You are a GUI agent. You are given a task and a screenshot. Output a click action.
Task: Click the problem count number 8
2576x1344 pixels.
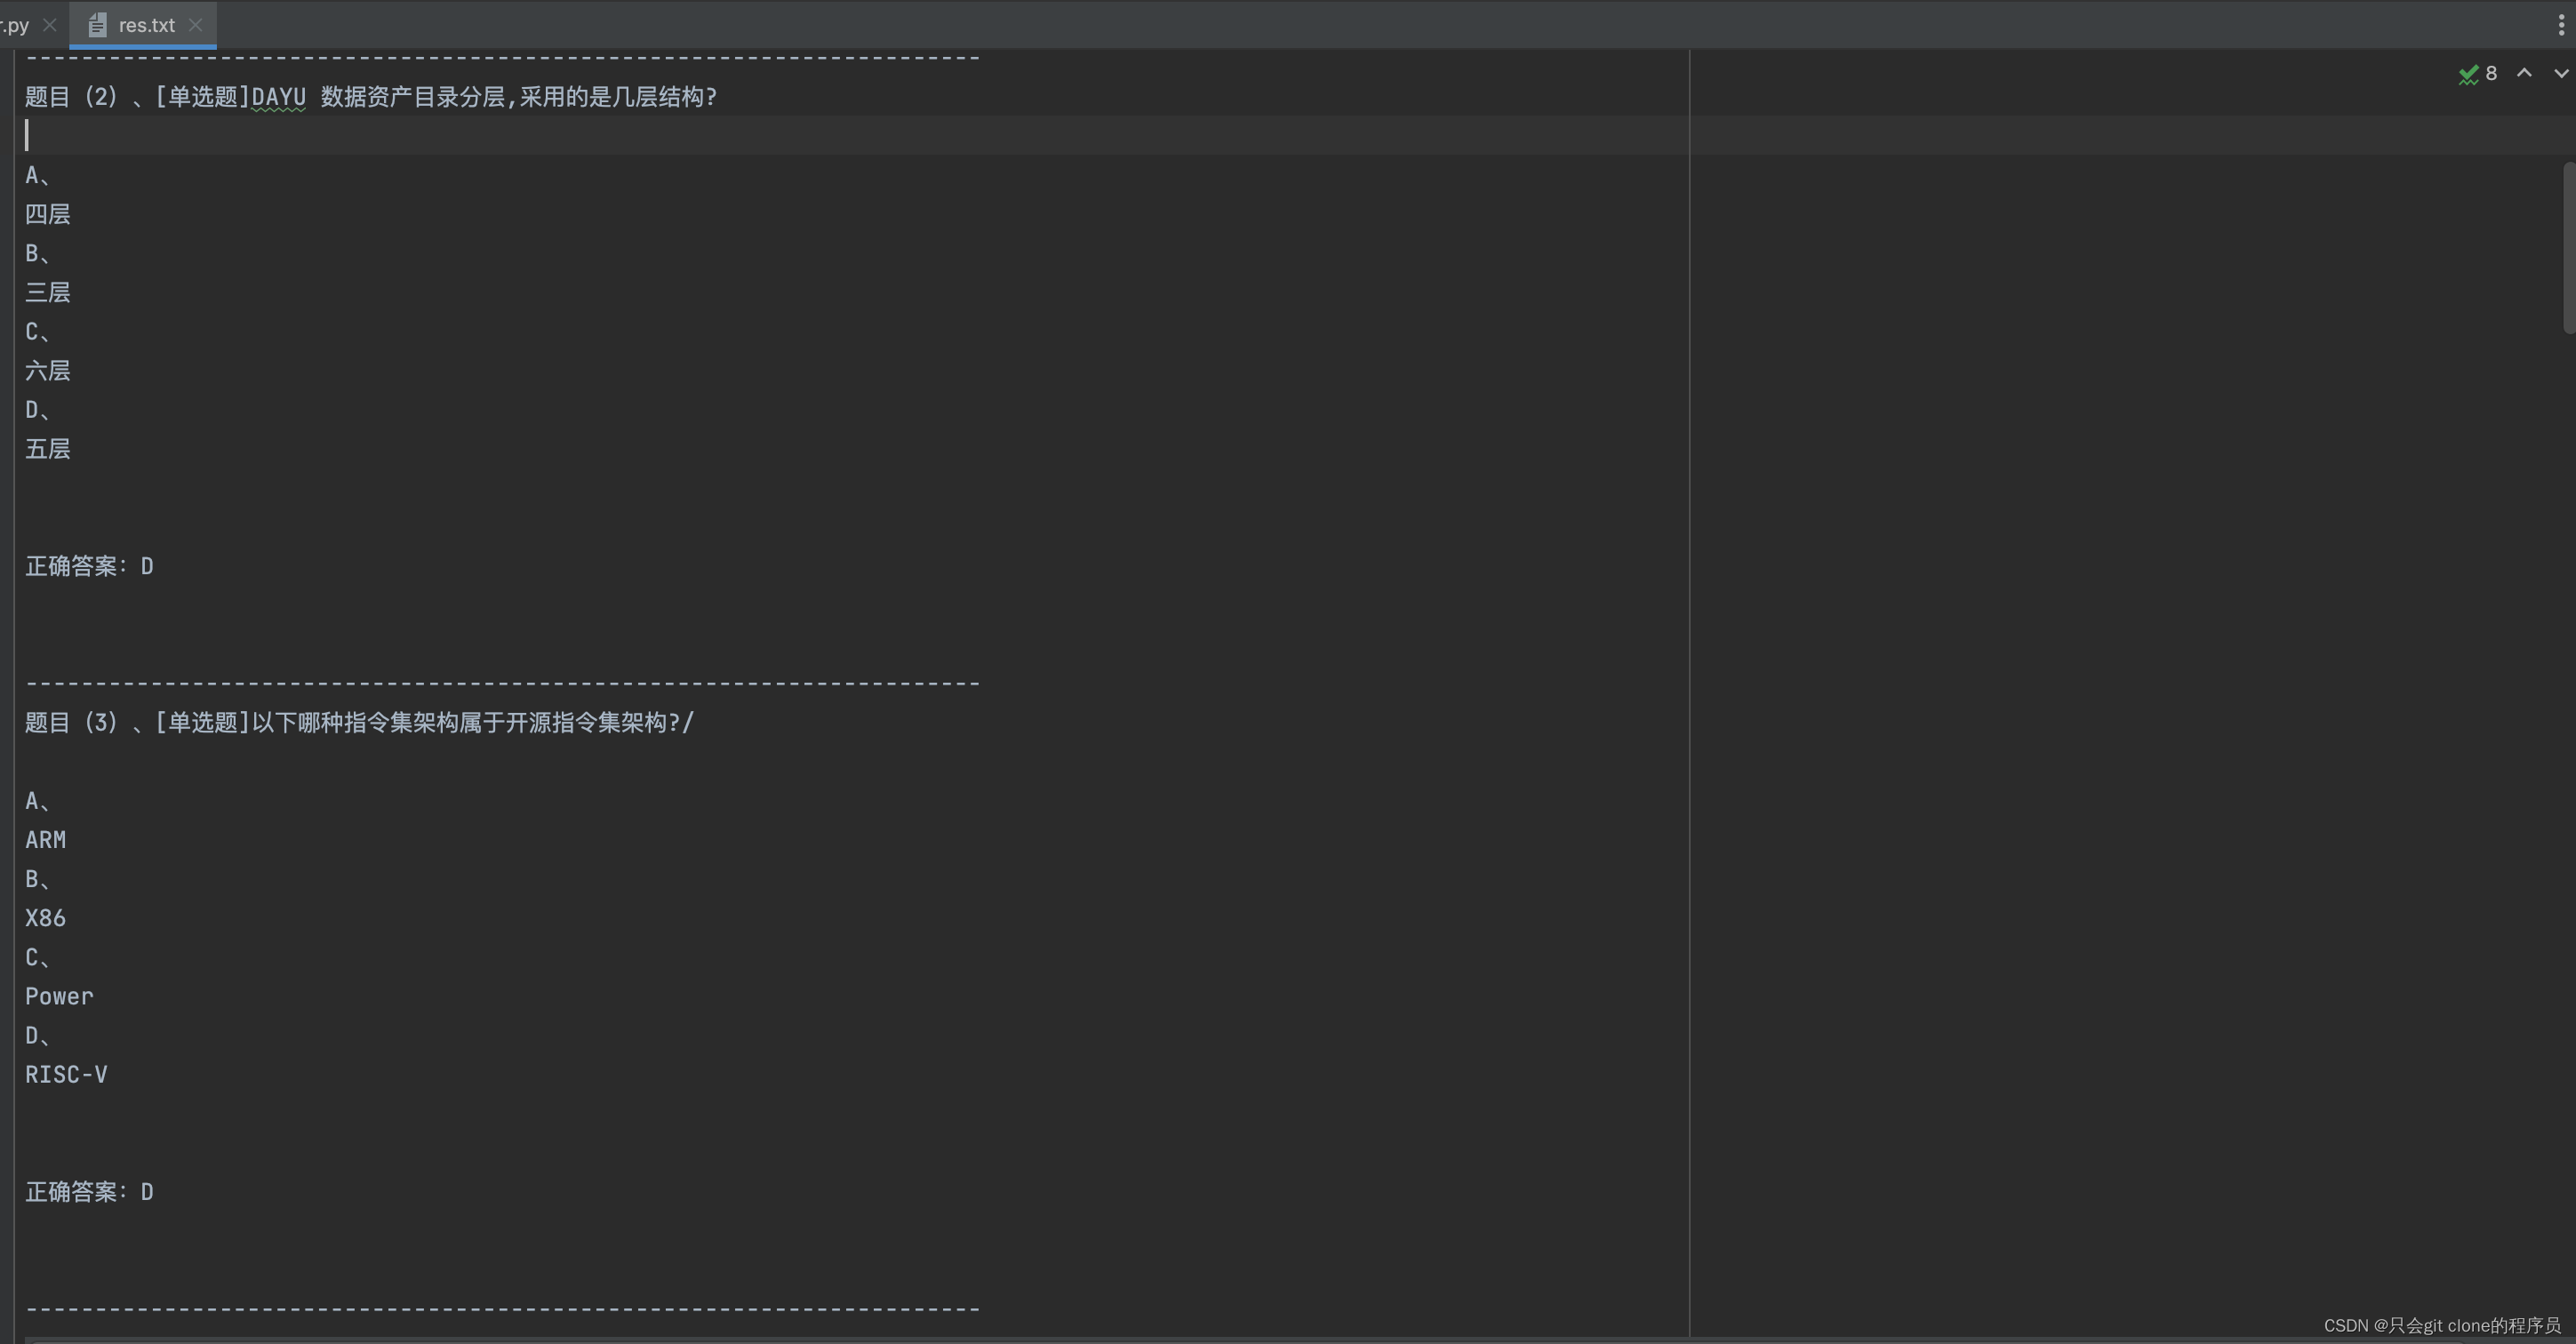2491,73
